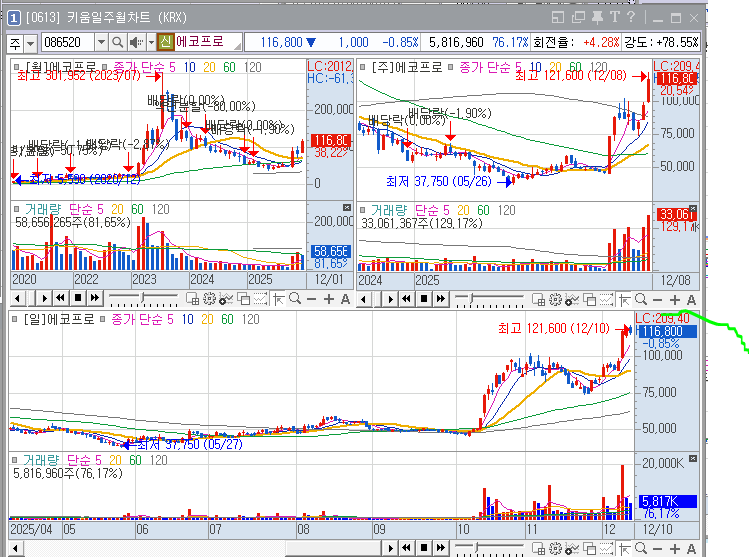Rewind in the weekly chart toolbar

click(407, 299)
